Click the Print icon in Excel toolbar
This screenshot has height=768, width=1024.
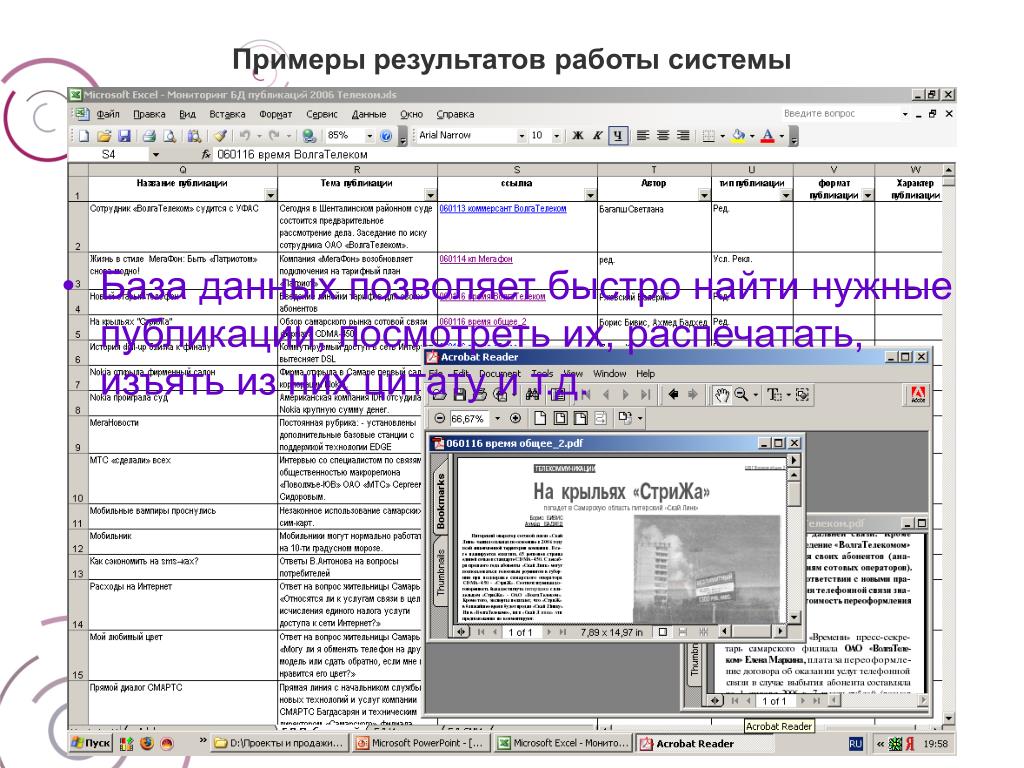click(149, 136)
